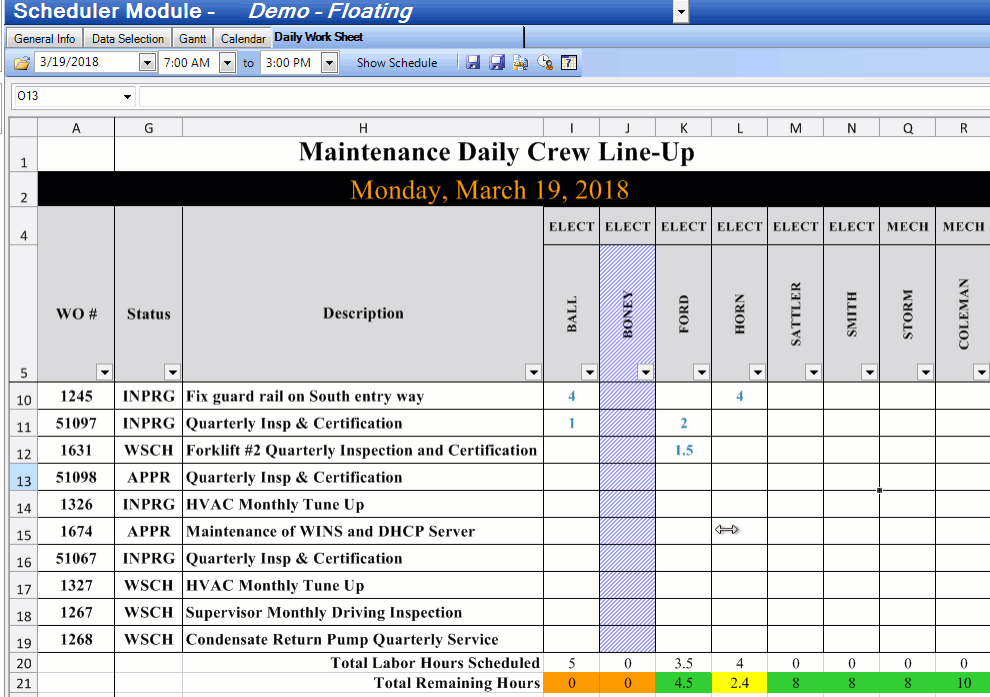Open the 3:00 PM end time dropdown
This screenshot has height=697, width=990.
[329, 63]
